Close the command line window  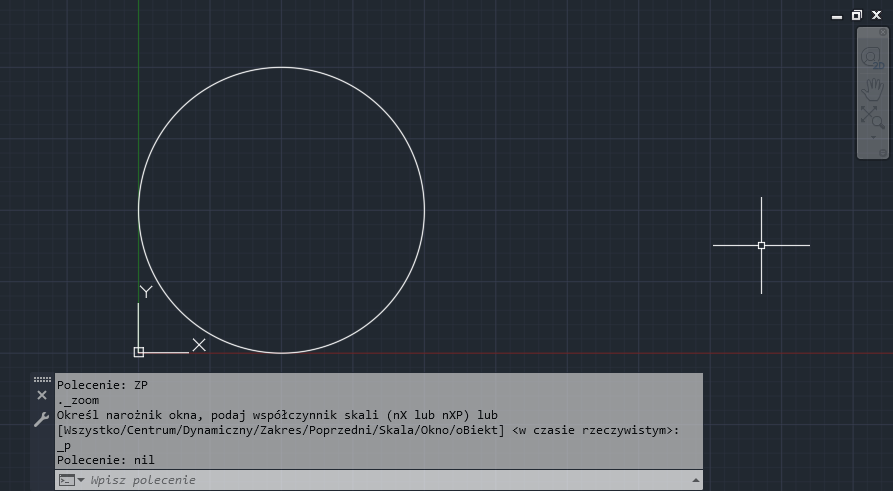(42, 395)
